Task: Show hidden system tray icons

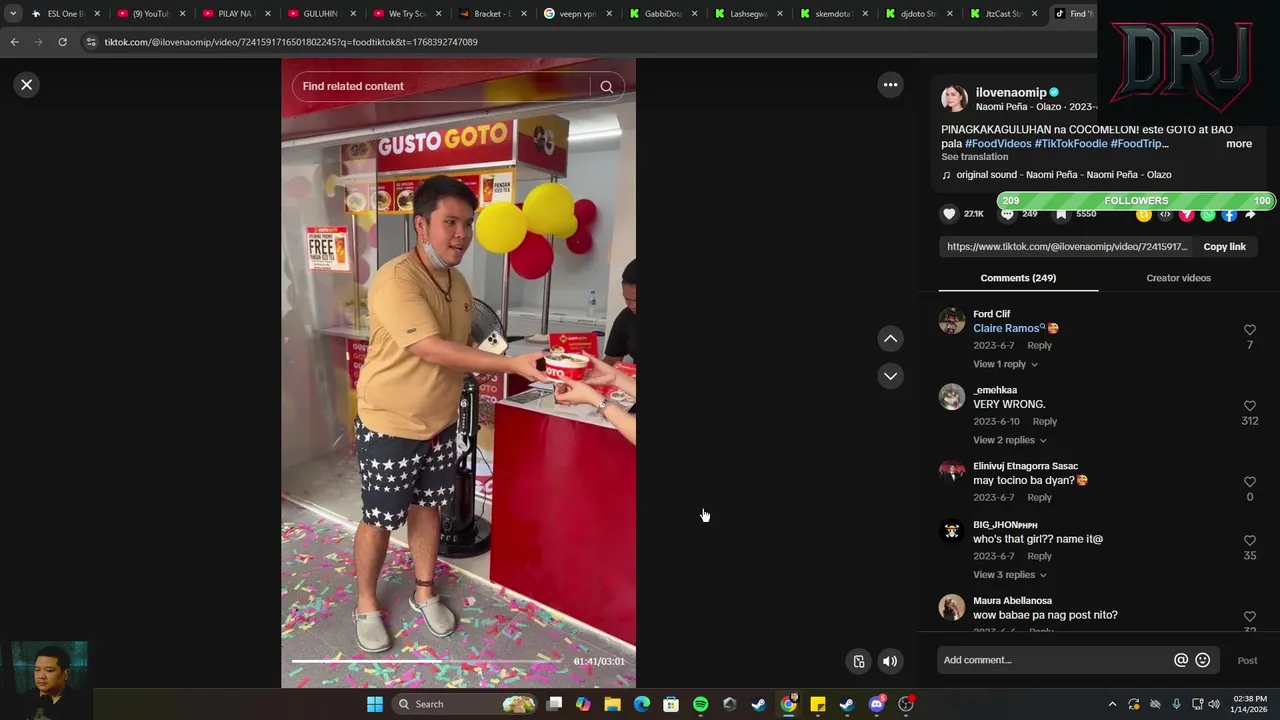Action: (1112, 704)
